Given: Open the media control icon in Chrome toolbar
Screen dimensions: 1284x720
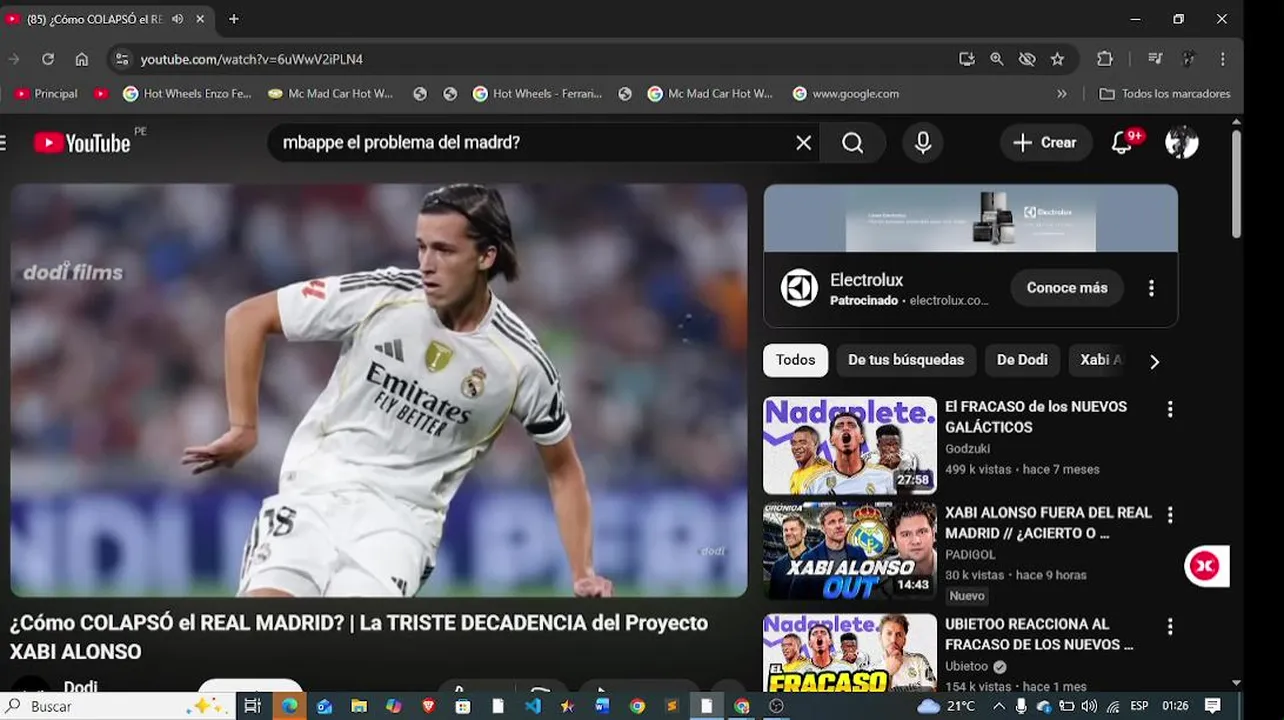Looking at the screenshot, I should 1155,59.
